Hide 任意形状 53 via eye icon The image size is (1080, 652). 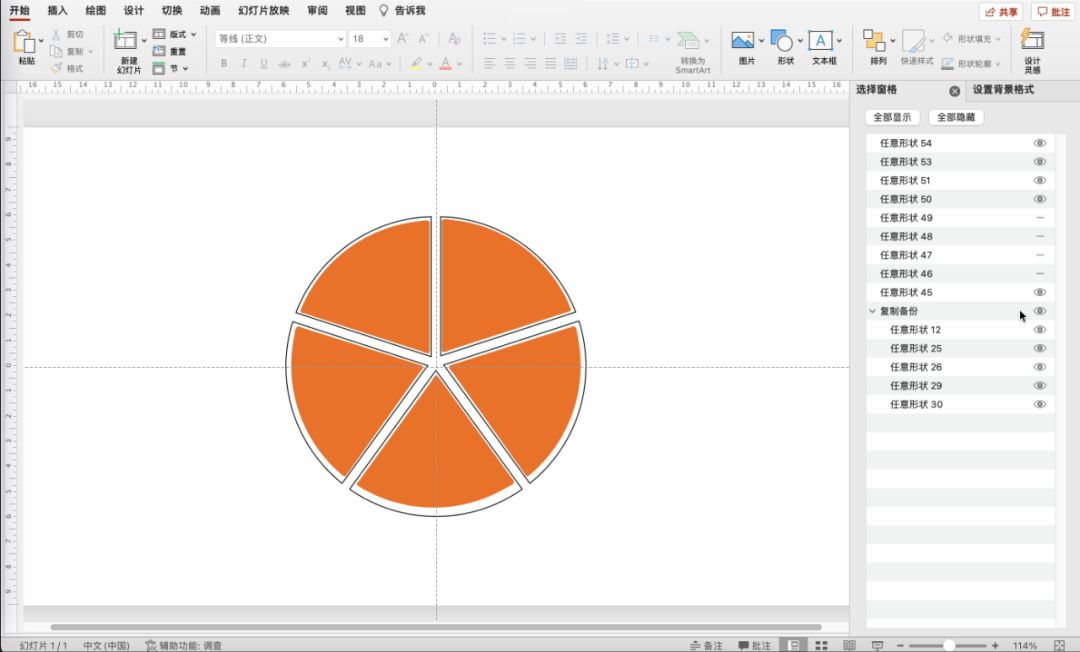[1039, 162]
